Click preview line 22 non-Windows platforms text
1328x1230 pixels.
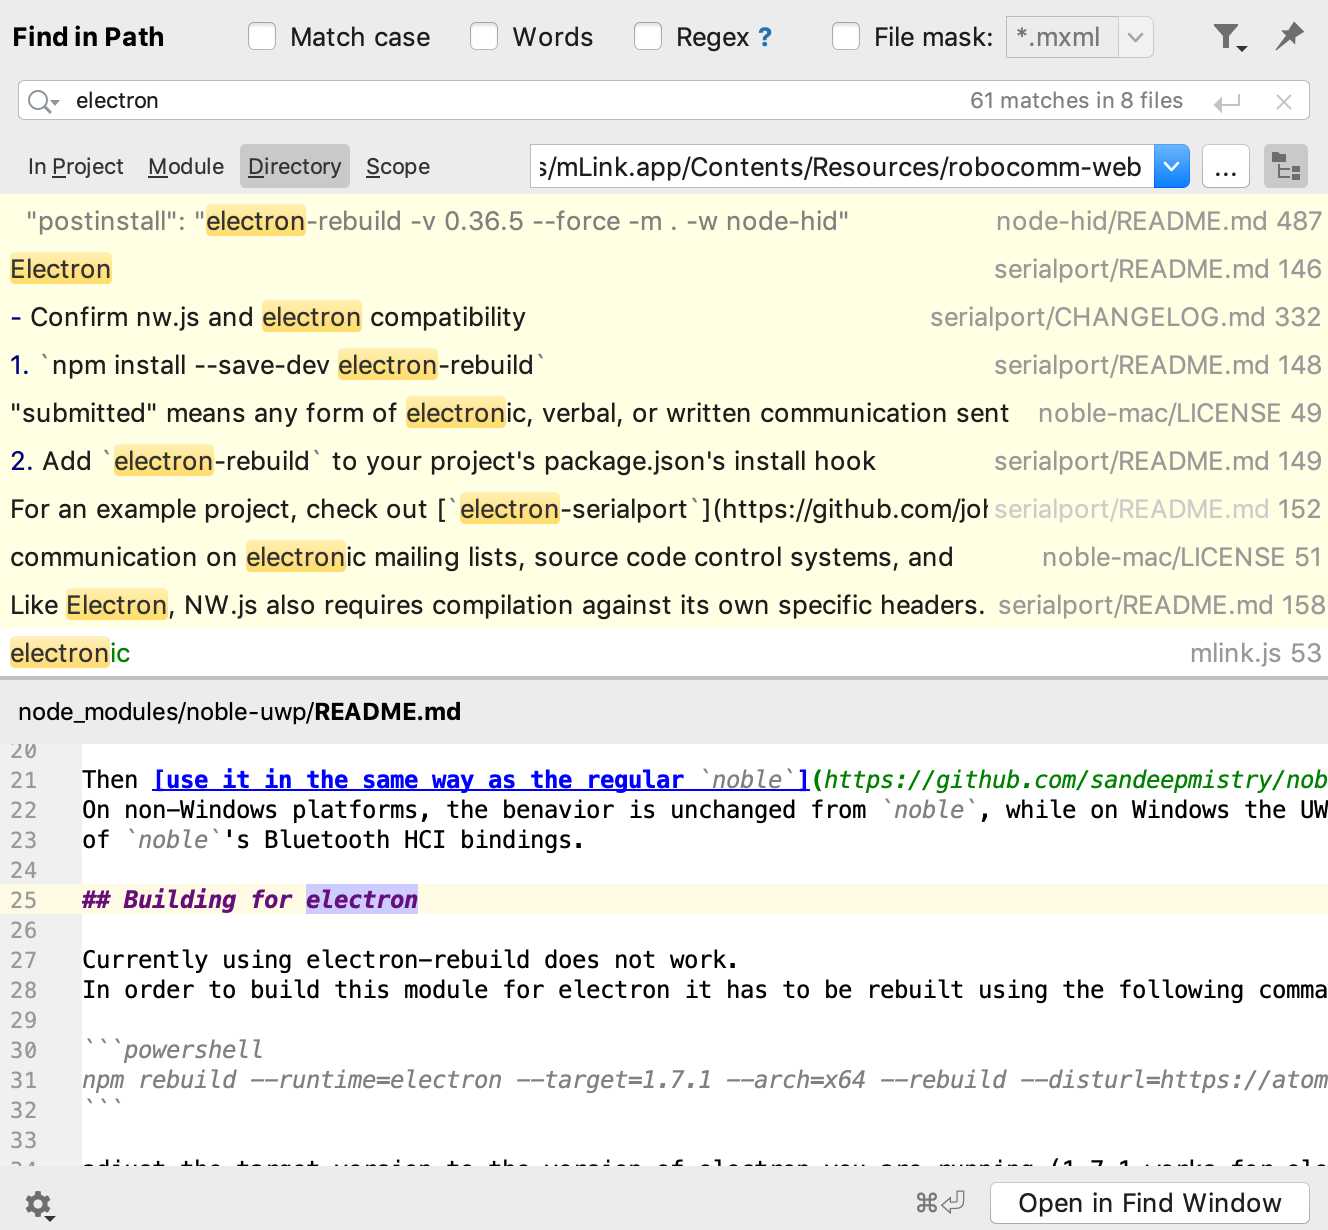click(705, 810)
